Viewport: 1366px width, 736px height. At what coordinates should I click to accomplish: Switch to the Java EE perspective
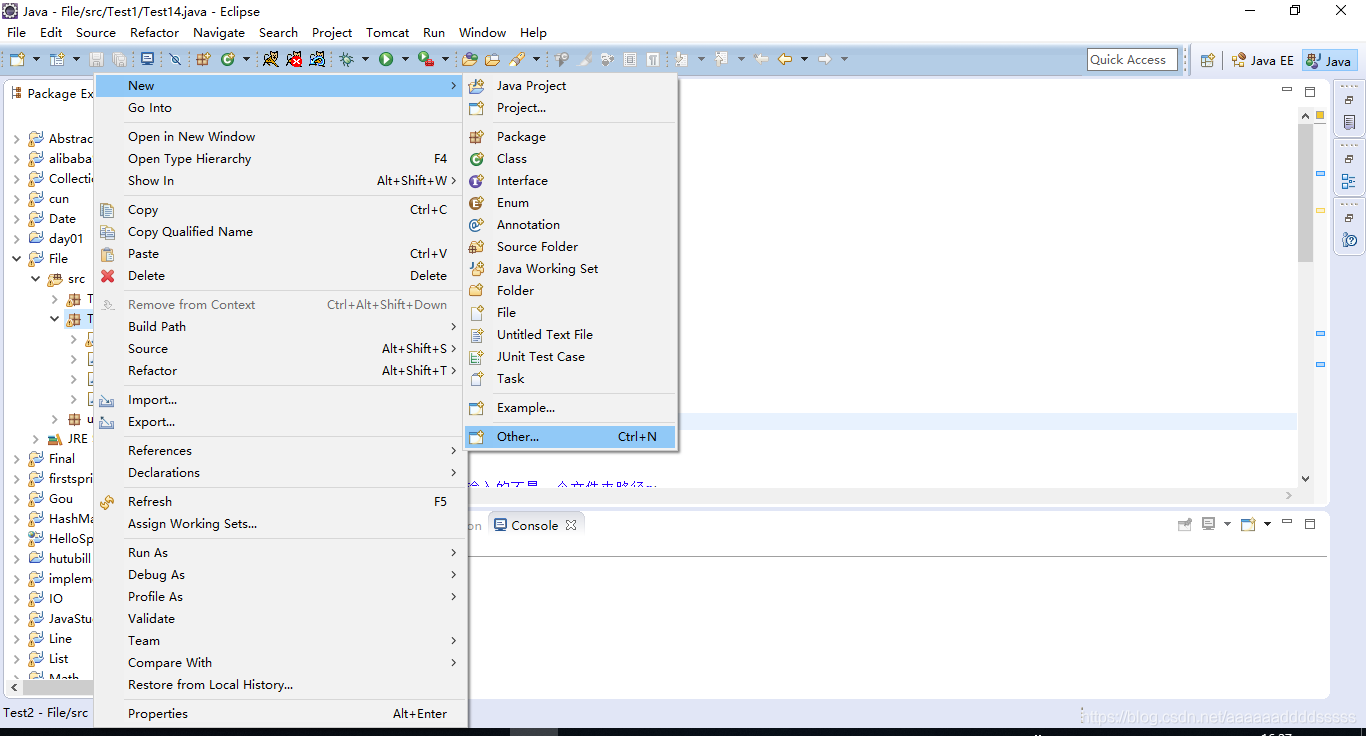(1262, 60)
